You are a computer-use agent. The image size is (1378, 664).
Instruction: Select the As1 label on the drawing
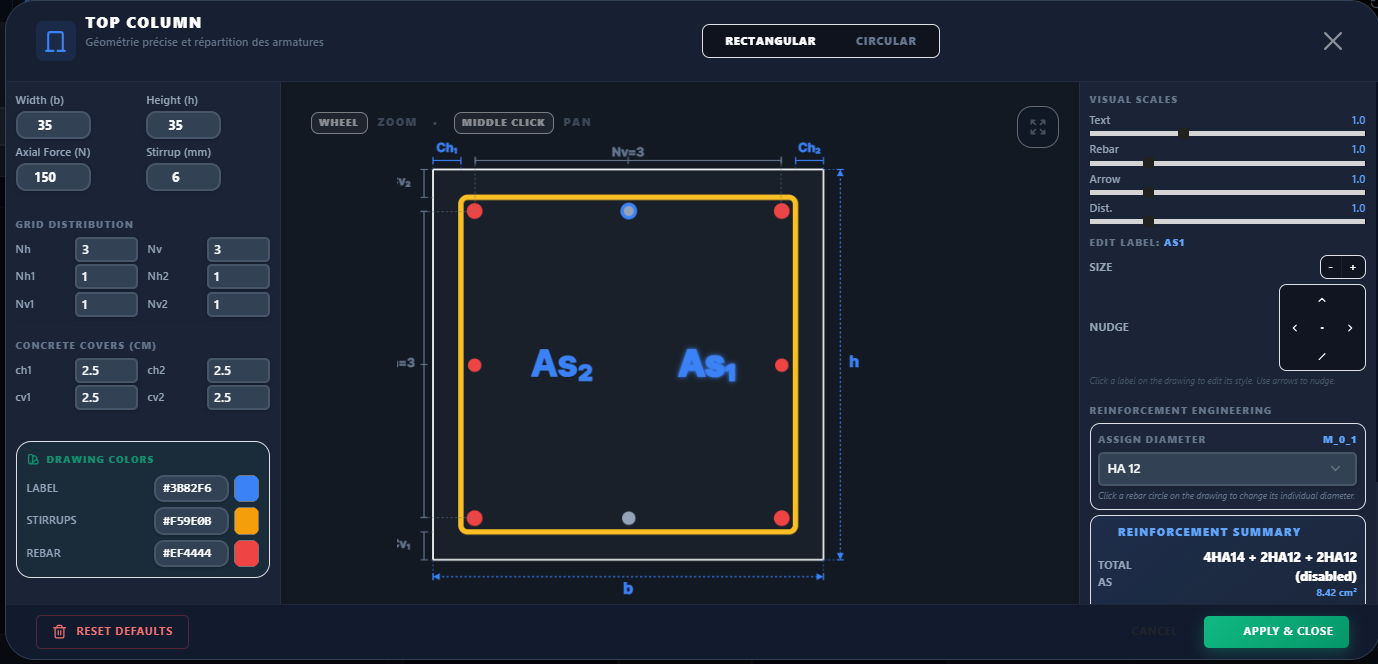pos(706,365)
